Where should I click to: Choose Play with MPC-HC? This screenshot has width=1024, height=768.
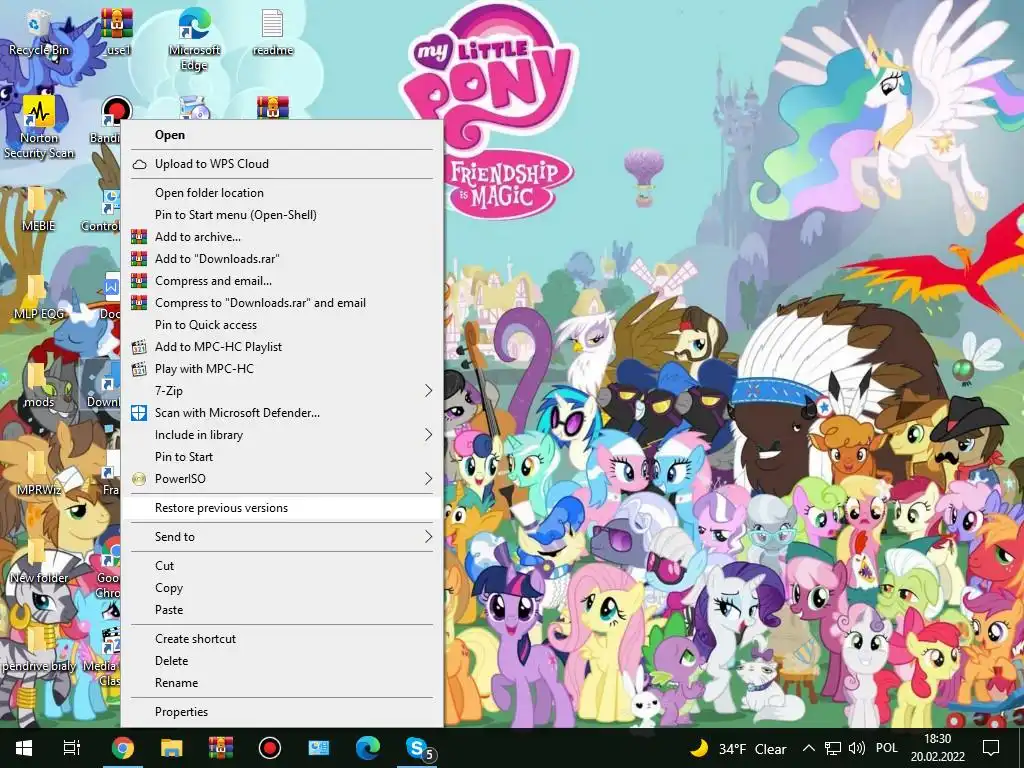282,369
